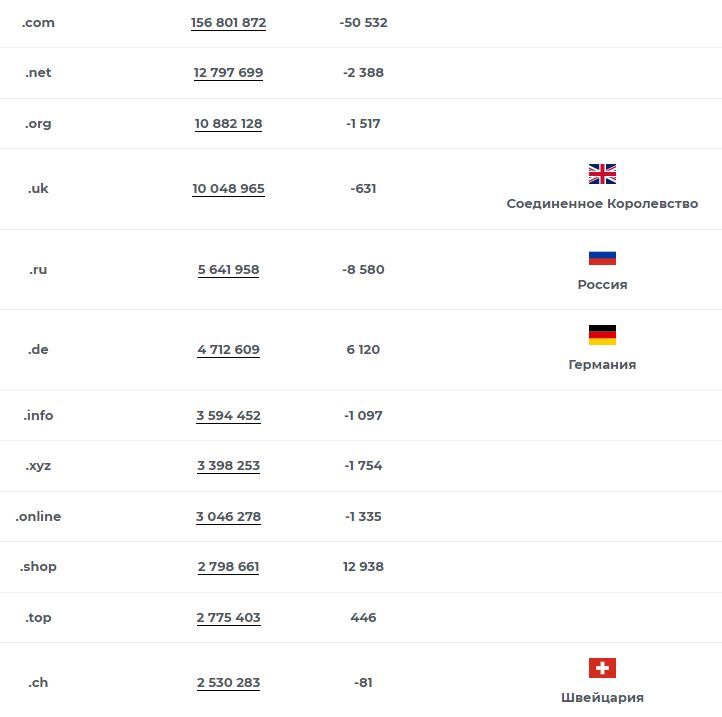Click the 10 882 128 .org count
This screenshot has height=717, width=722.
tap(228, 124)
